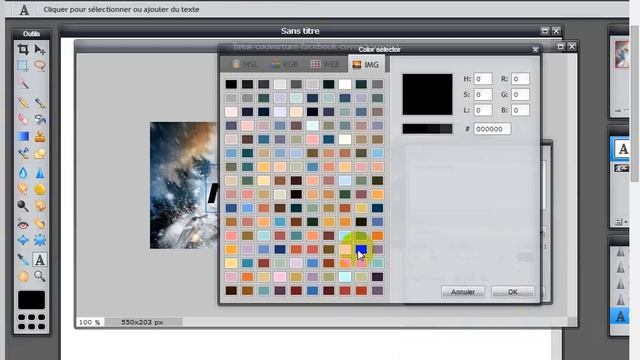Select the Dodge tool
Viewport: 640px width, 360px height.
23,206
